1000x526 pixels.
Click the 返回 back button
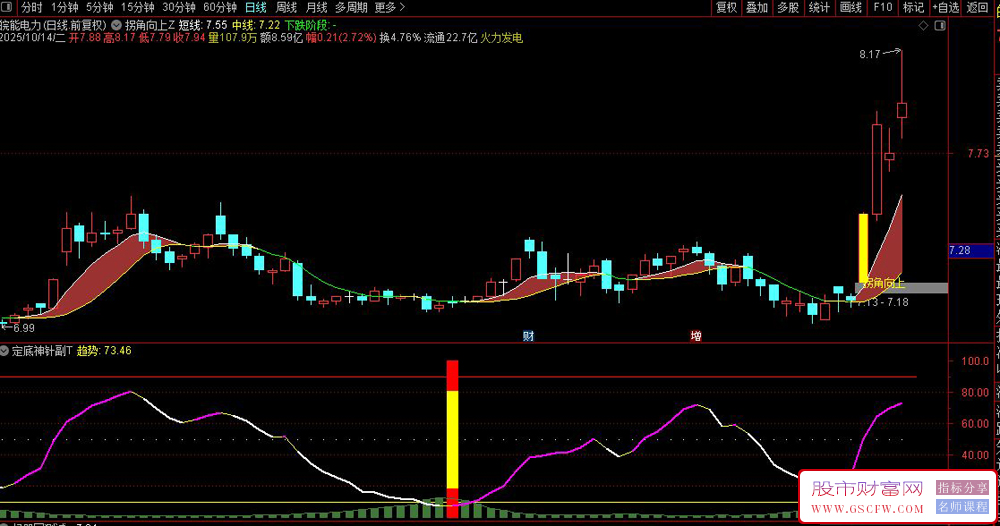977,8
